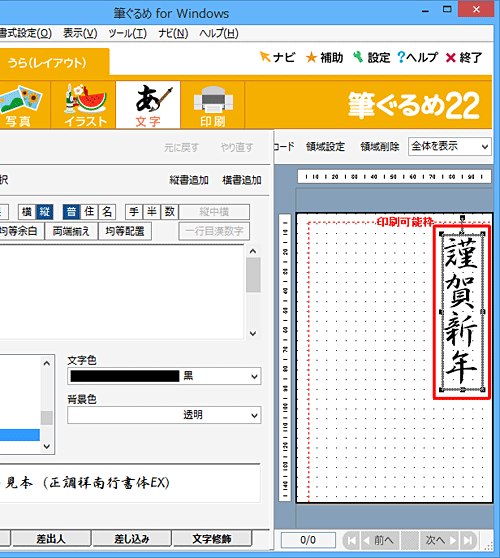Open the 背景色 background color dropdown
The width and height of the screenshot is (500, 558).
[164, 415]
